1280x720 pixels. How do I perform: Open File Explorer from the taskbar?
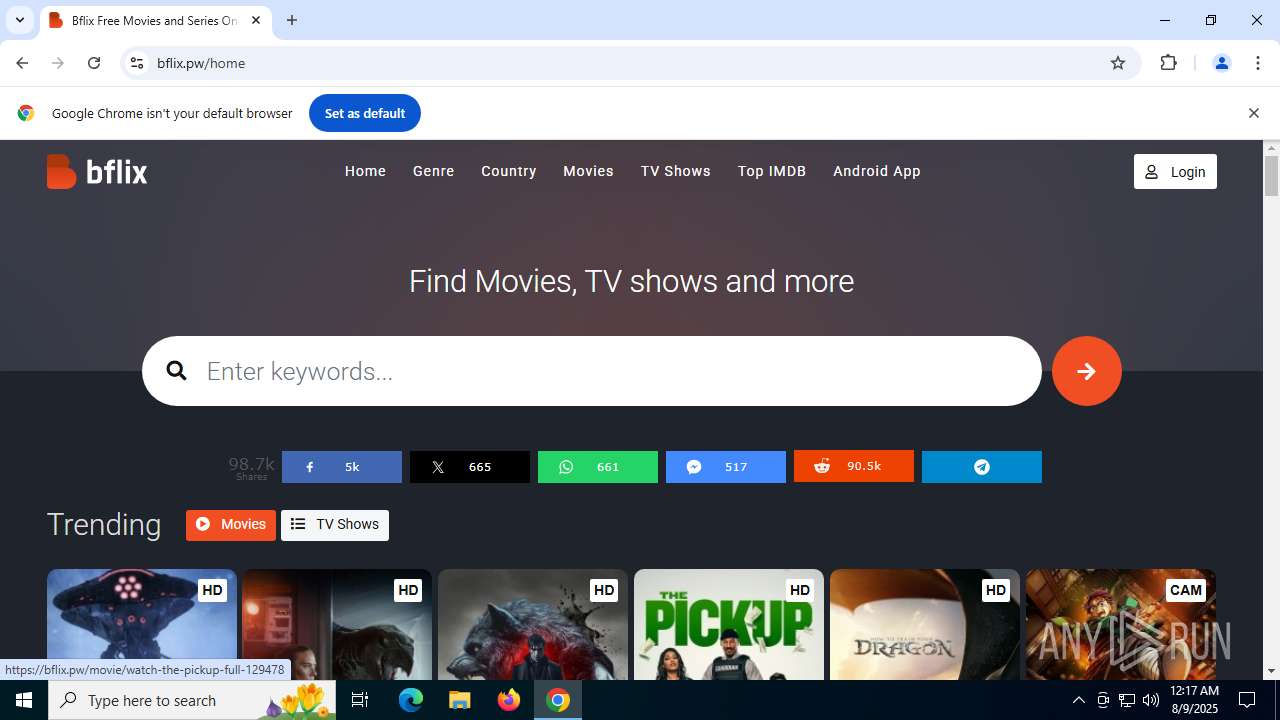point(460,700)
